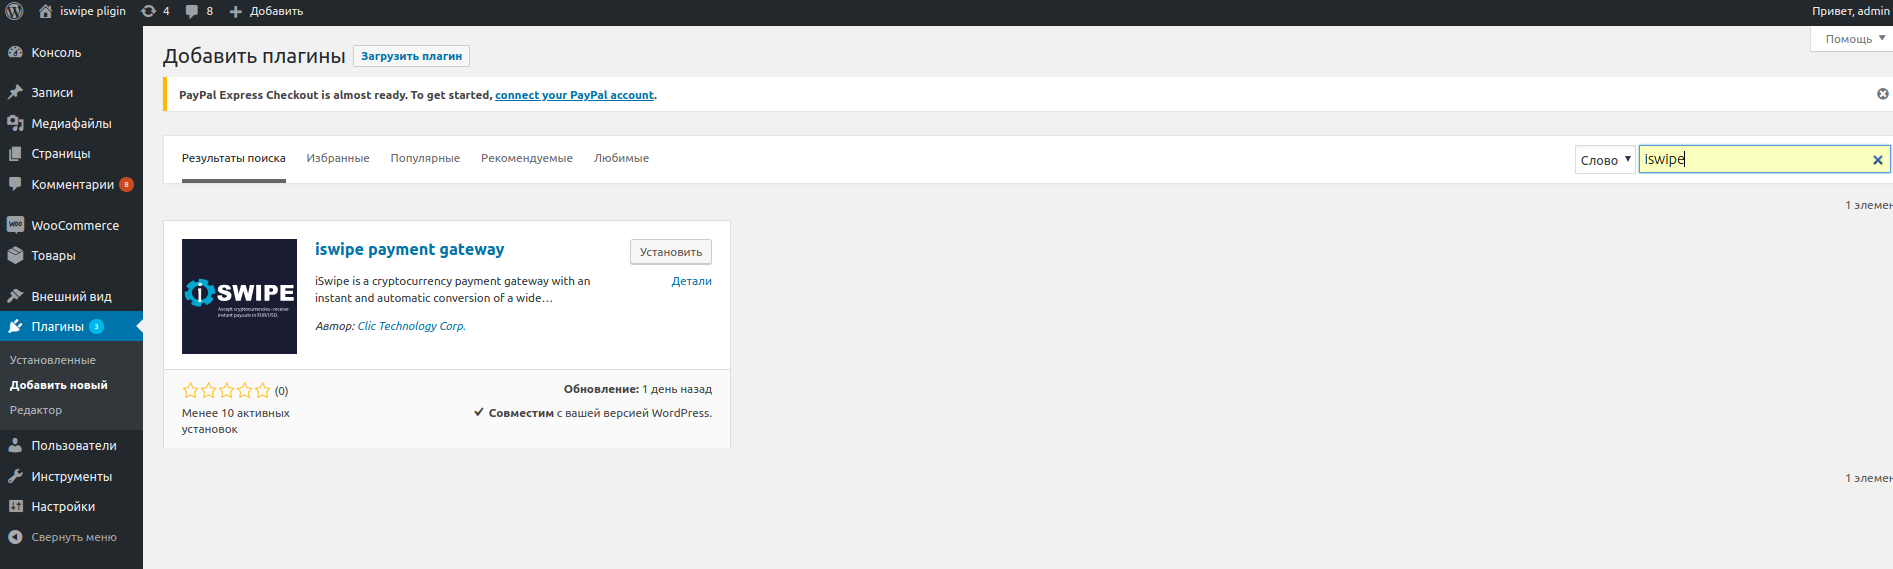Open iswipe payment gateway title link
Image resolution: width=1893 pixels, height=569 pixels.
tap(409, 249)
